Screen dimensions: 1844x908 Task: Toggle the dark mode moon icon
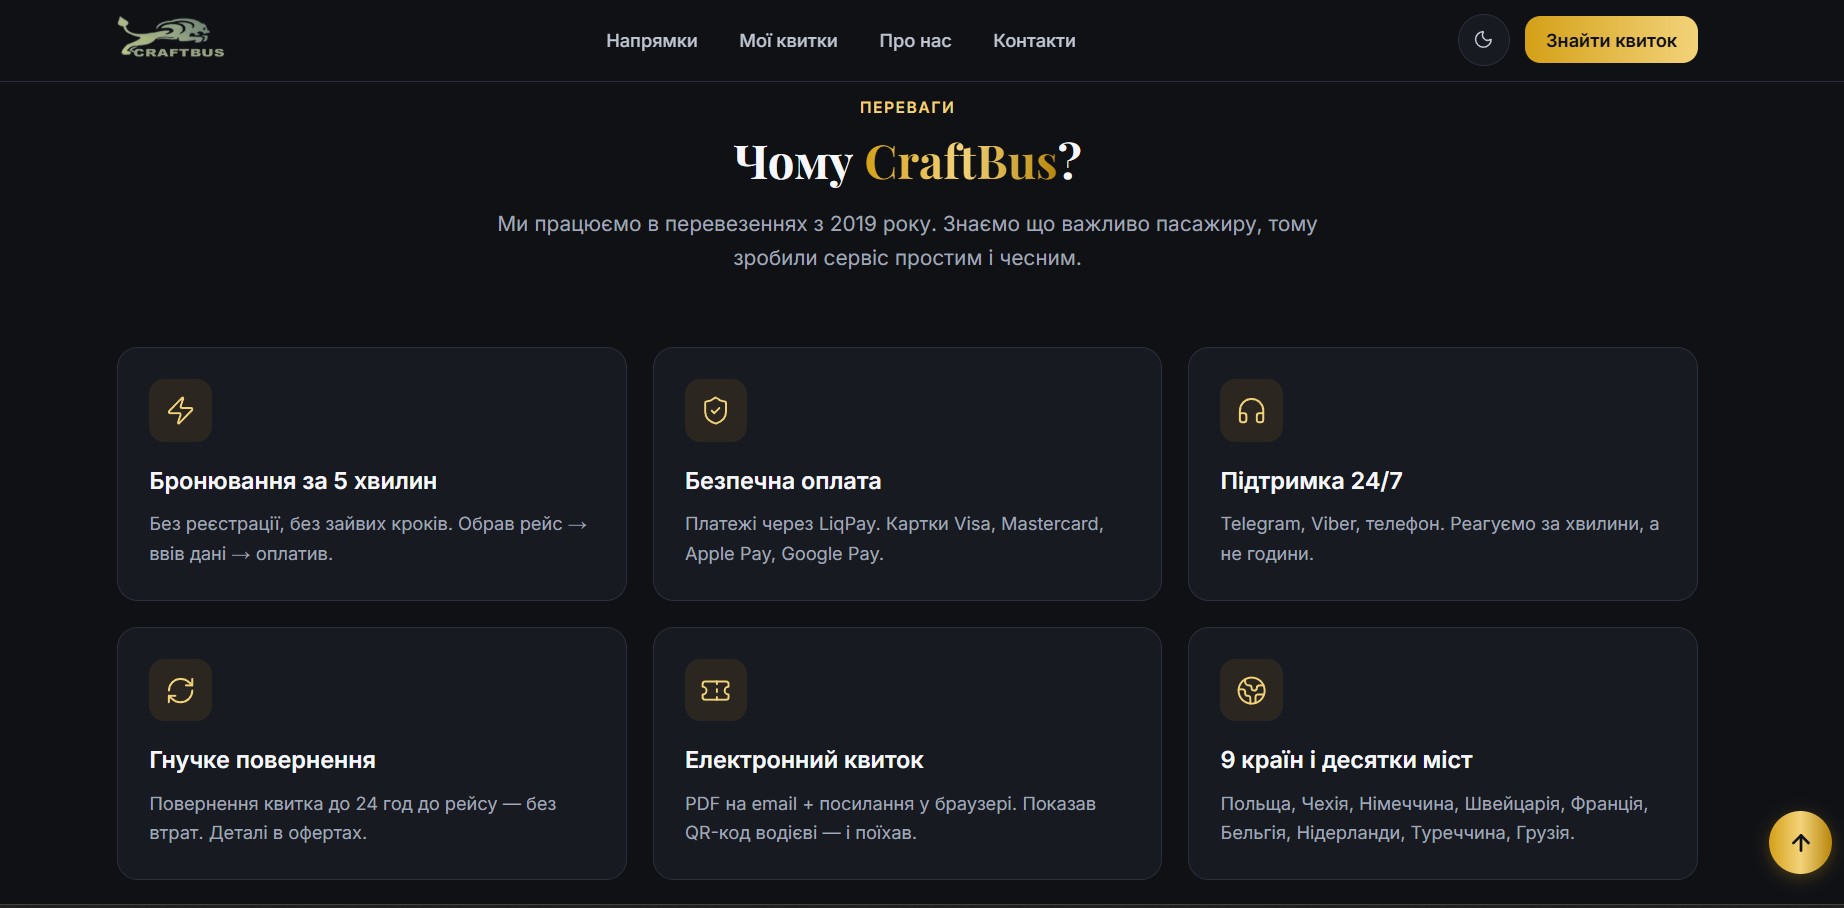tap(1483, 40)
